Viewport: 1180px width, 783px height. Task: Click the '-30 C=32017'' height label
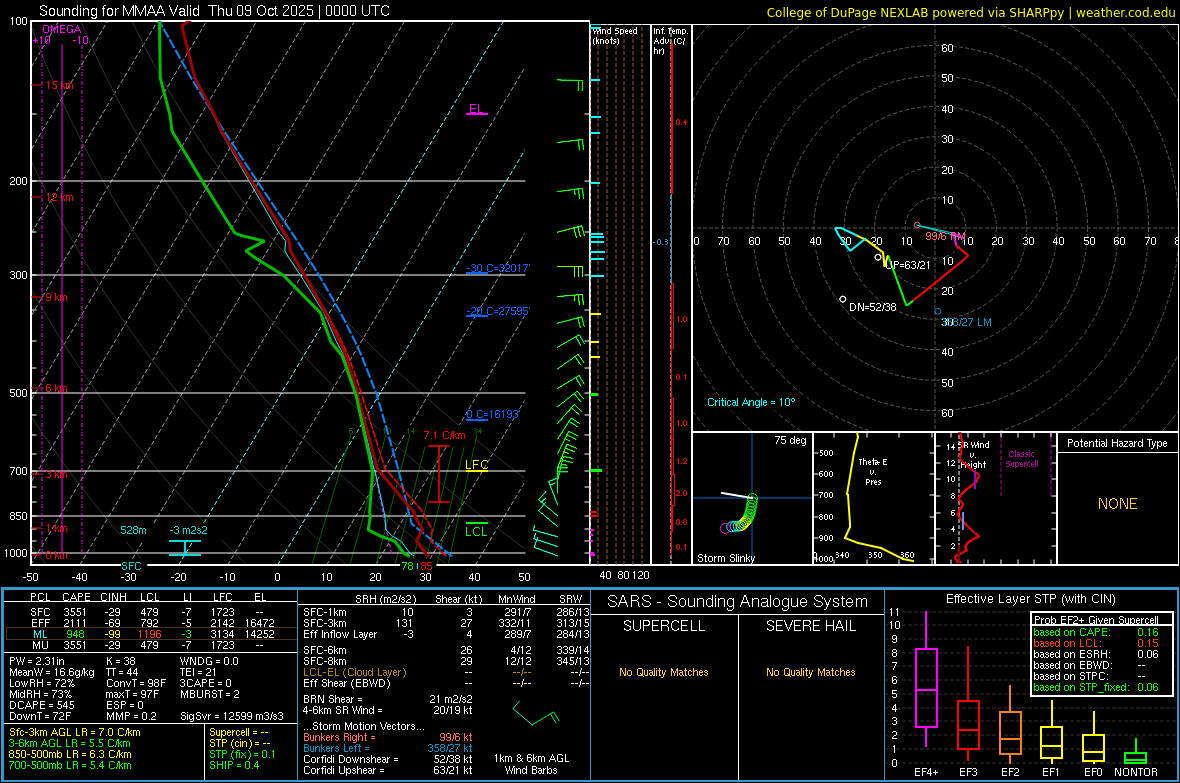[498, 268]
